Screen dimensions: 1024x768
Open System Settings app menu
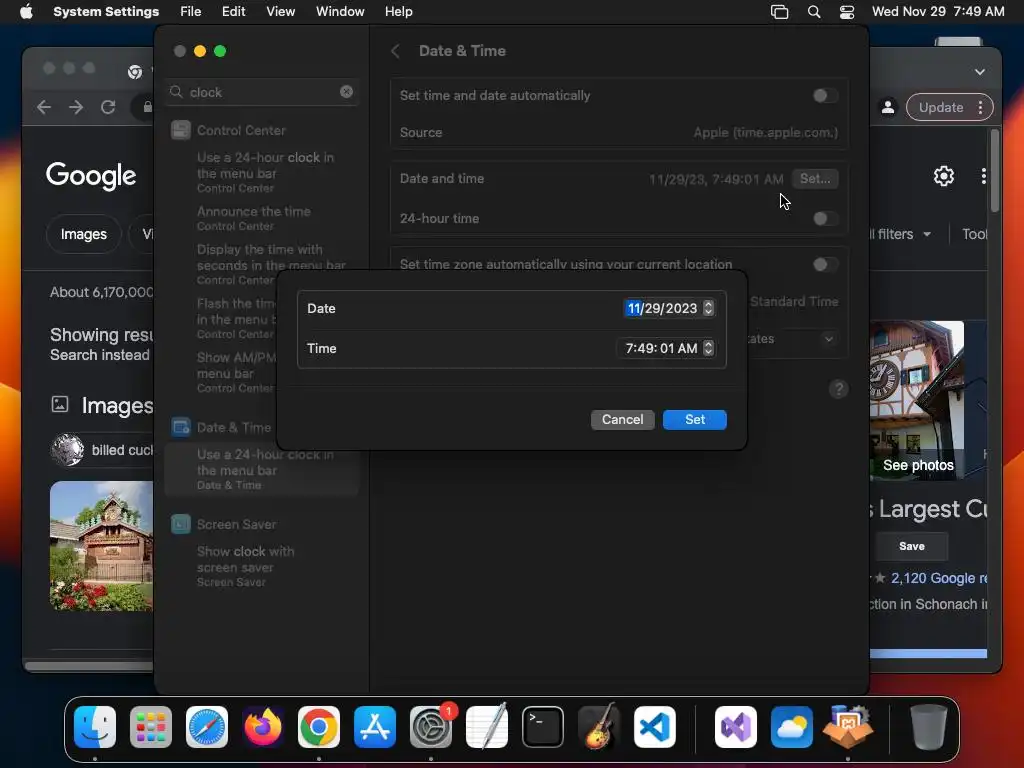[x=106, y=12]
